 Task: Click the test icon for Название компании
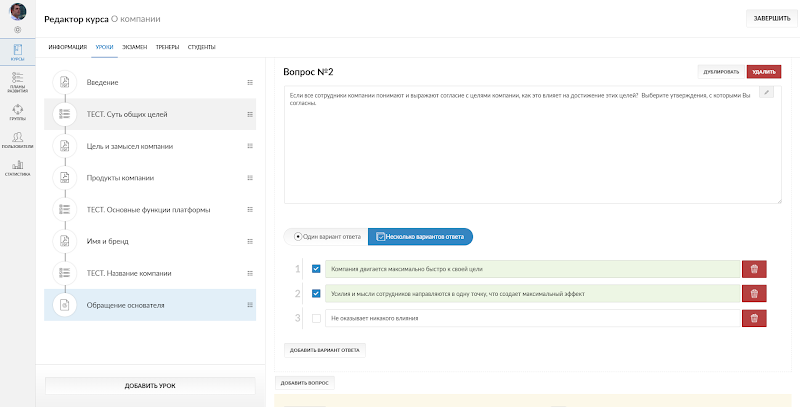click(x=65, y=273)
